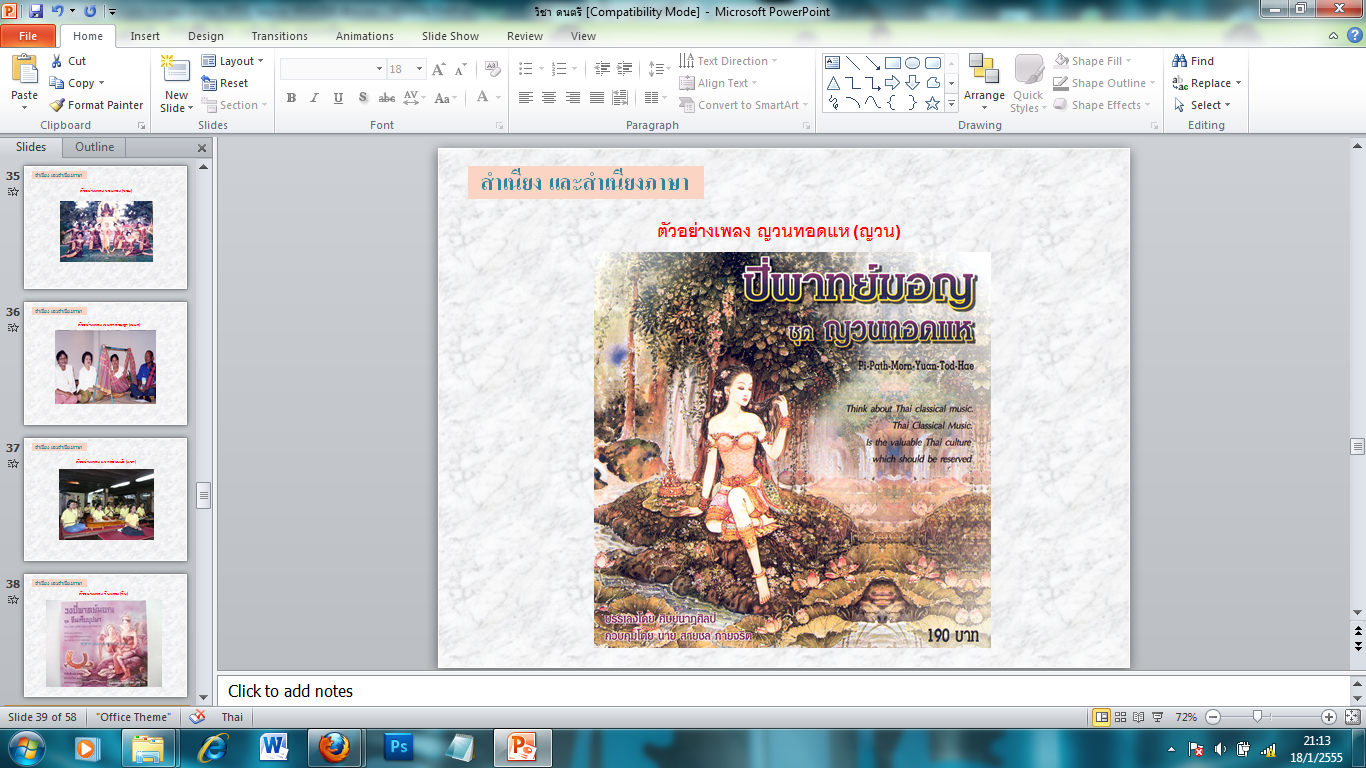Image resolution: width=1366 pixels, height=768 pixels.
Task: Increase the list indent level
Action: click(x=626, y=69)
